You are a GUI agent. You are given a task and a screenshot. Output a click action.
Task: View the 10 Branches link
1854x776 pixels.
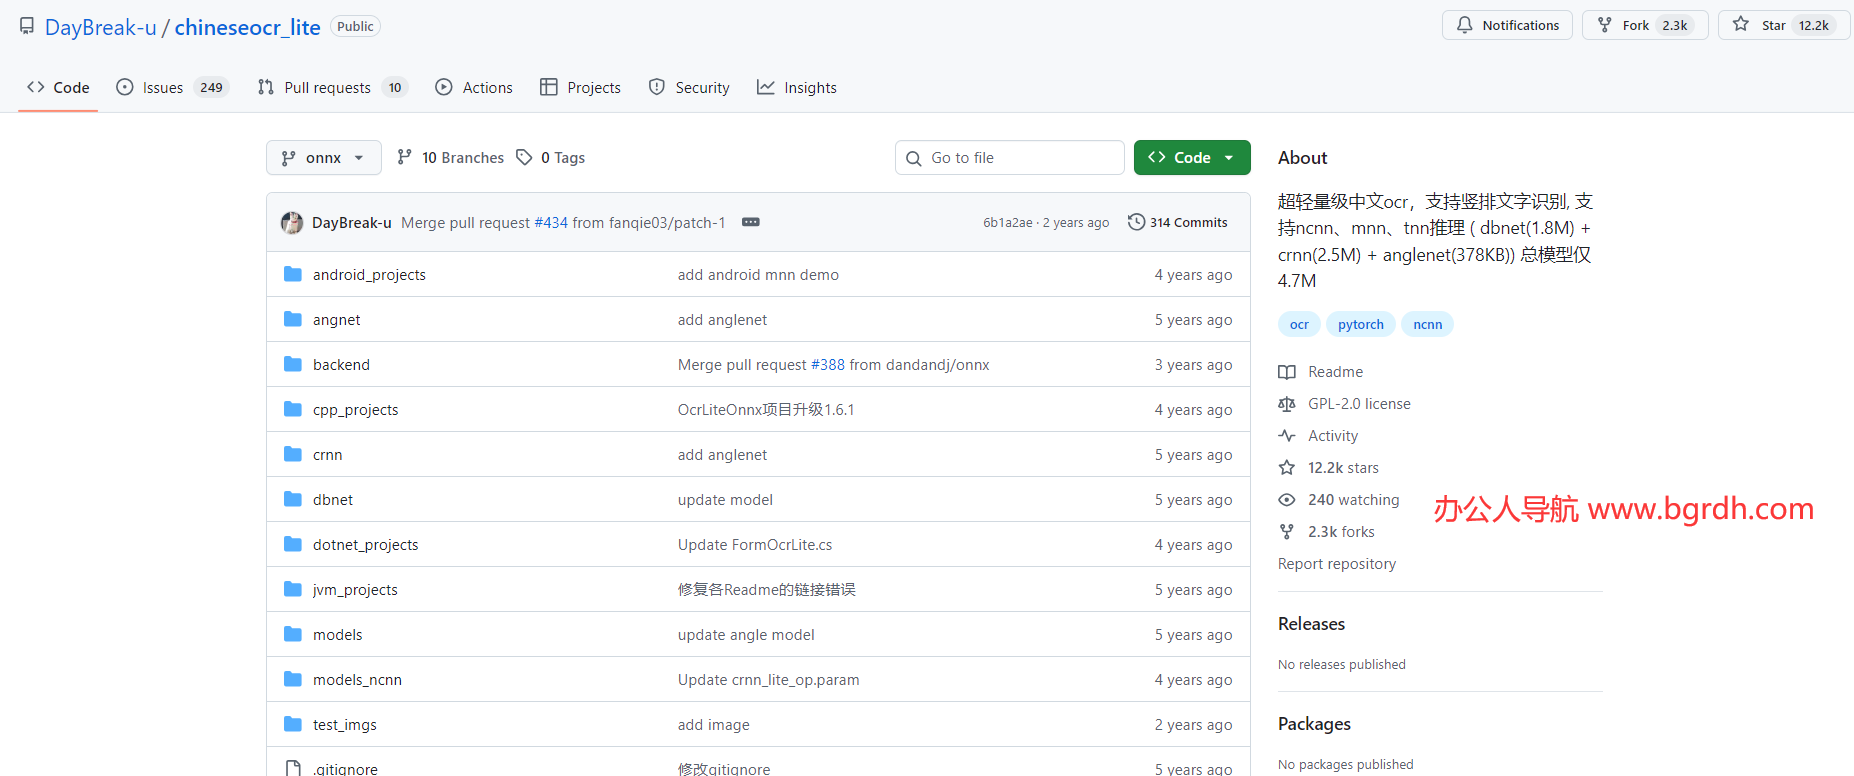click(x=450, y=158)
